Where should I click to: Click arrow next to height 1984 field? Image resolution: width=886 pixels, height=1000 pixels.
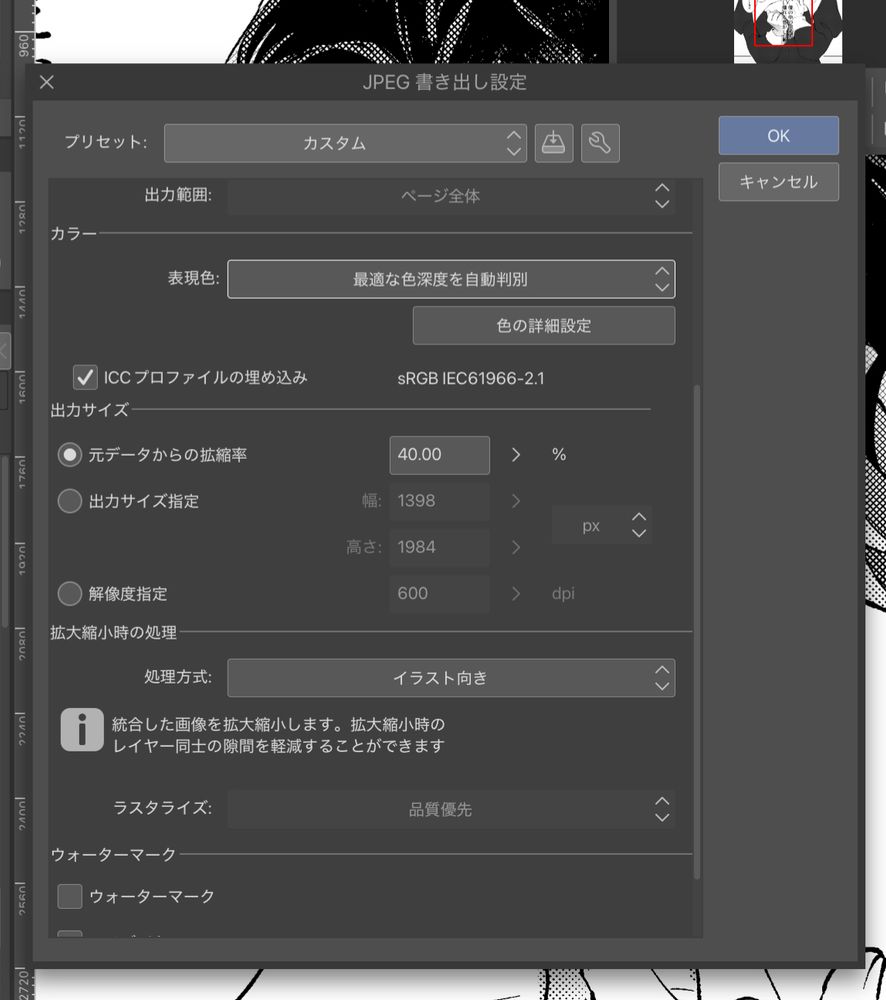click(516, 547)
